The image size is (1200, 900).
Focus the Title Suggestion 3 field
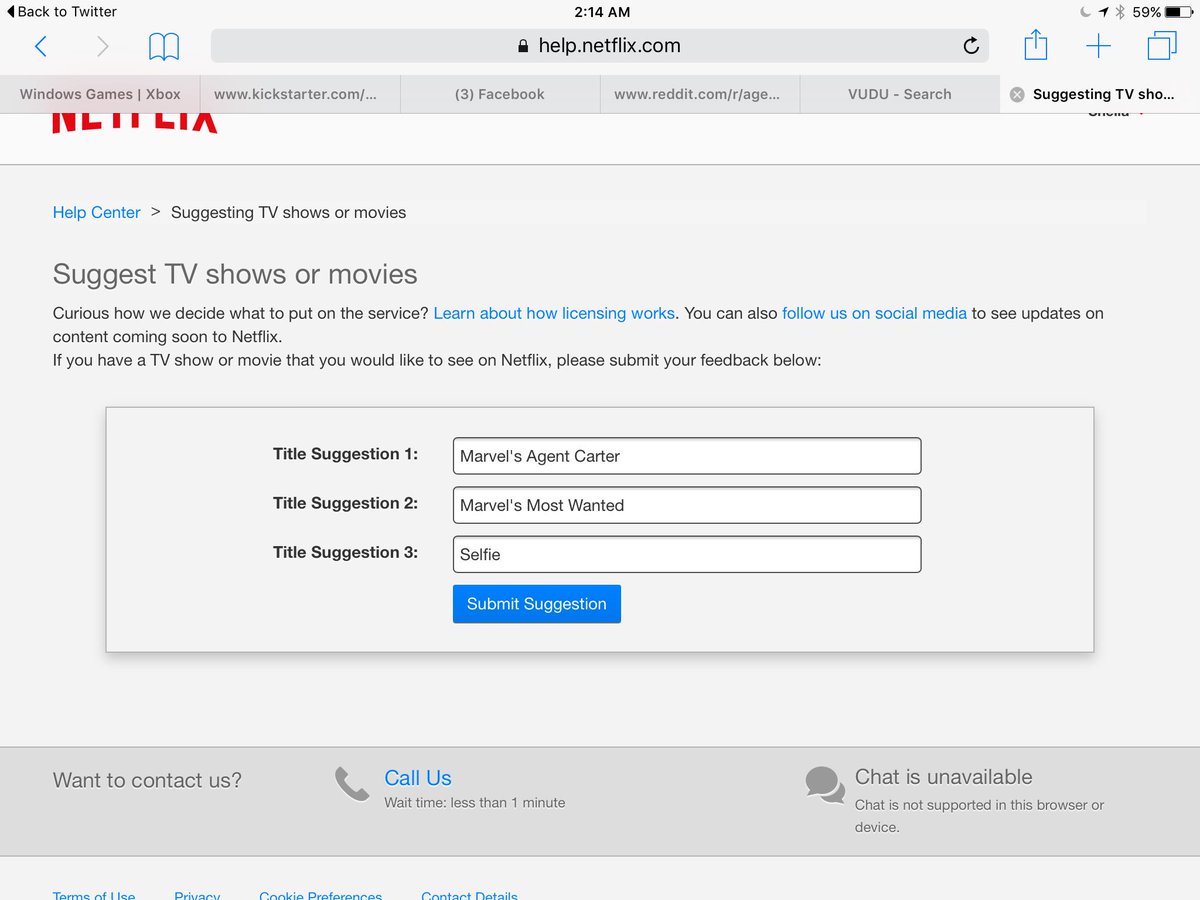687,554
